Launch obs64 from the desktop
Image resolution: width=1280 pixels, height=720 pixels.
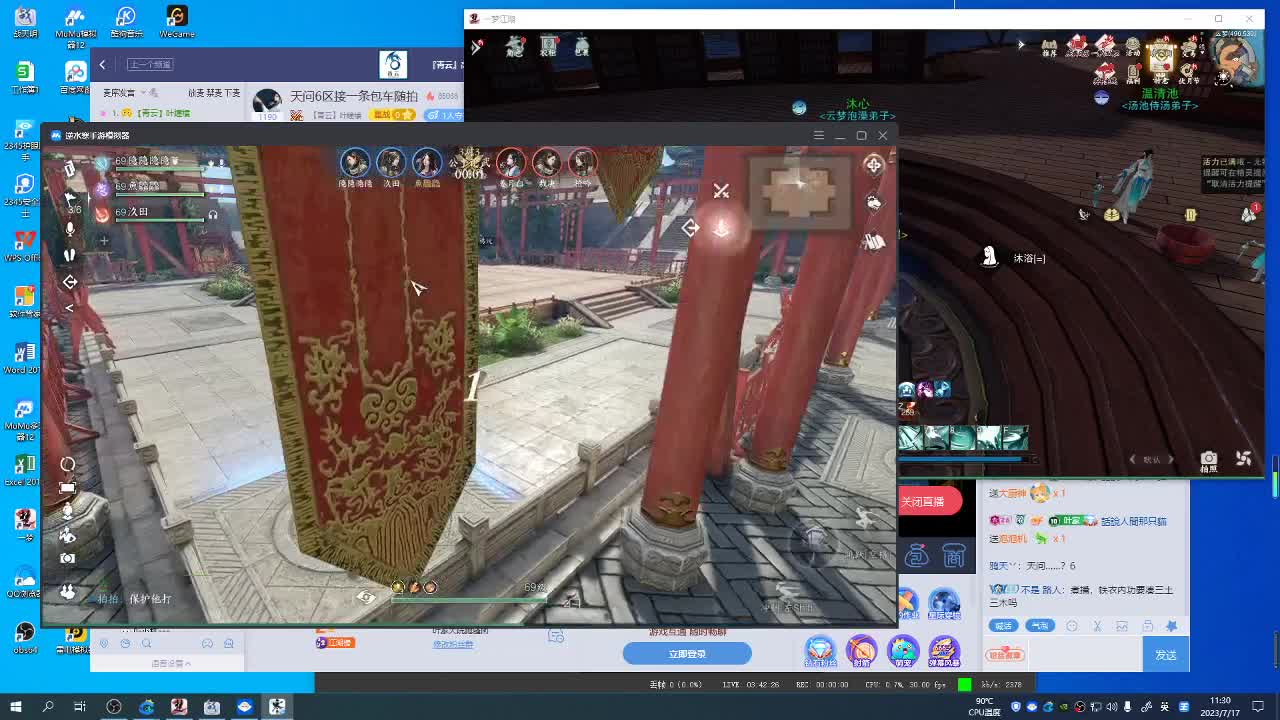point(24,638)
